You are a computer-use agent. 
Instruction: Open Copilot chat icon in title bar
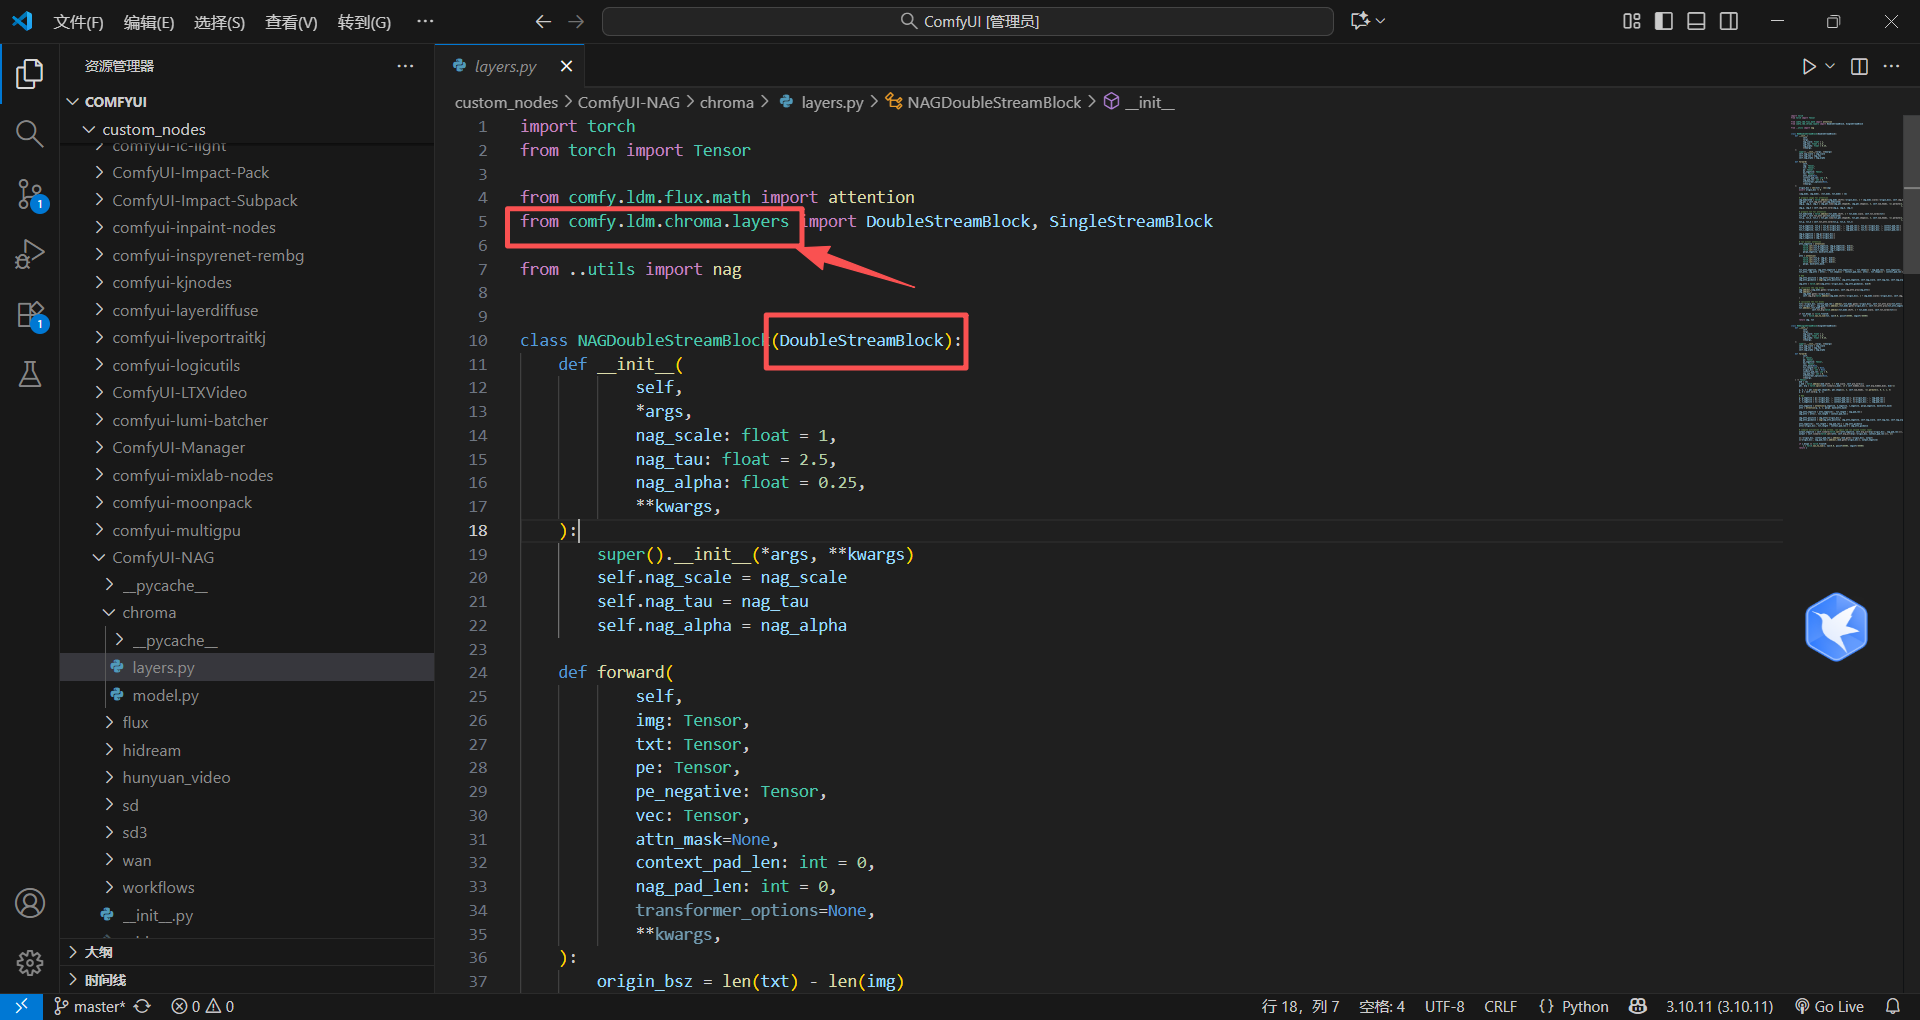pyautogui.click(x=1360, y=21)
